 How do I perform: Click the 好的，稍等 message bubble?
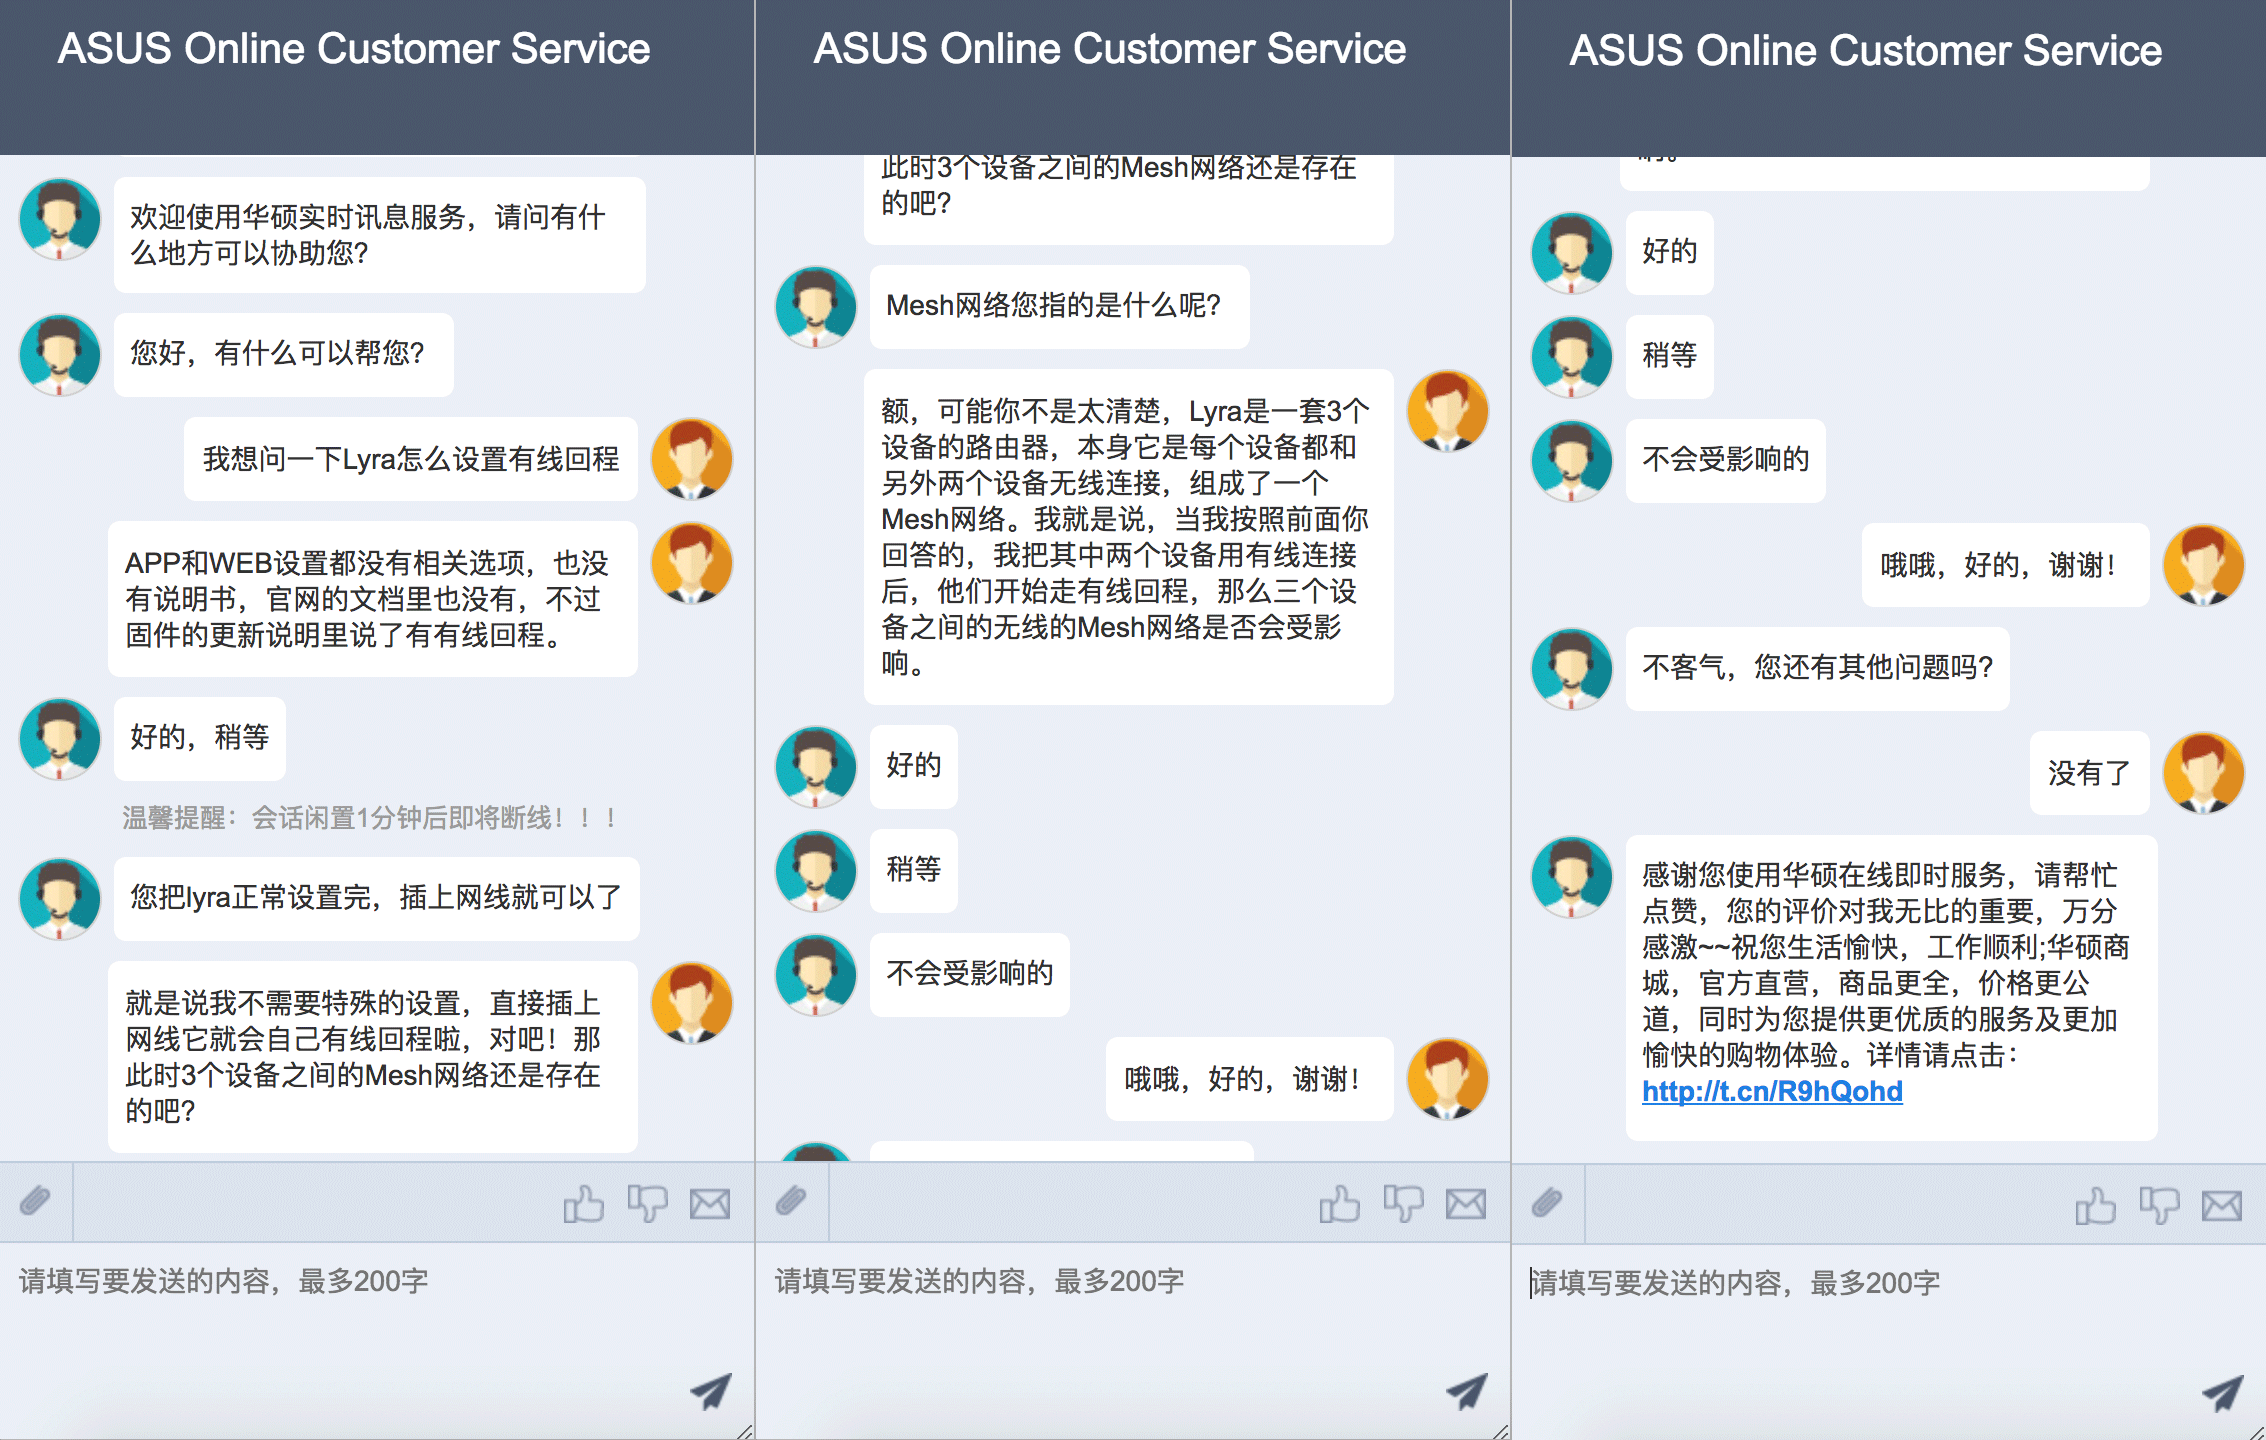200,738
